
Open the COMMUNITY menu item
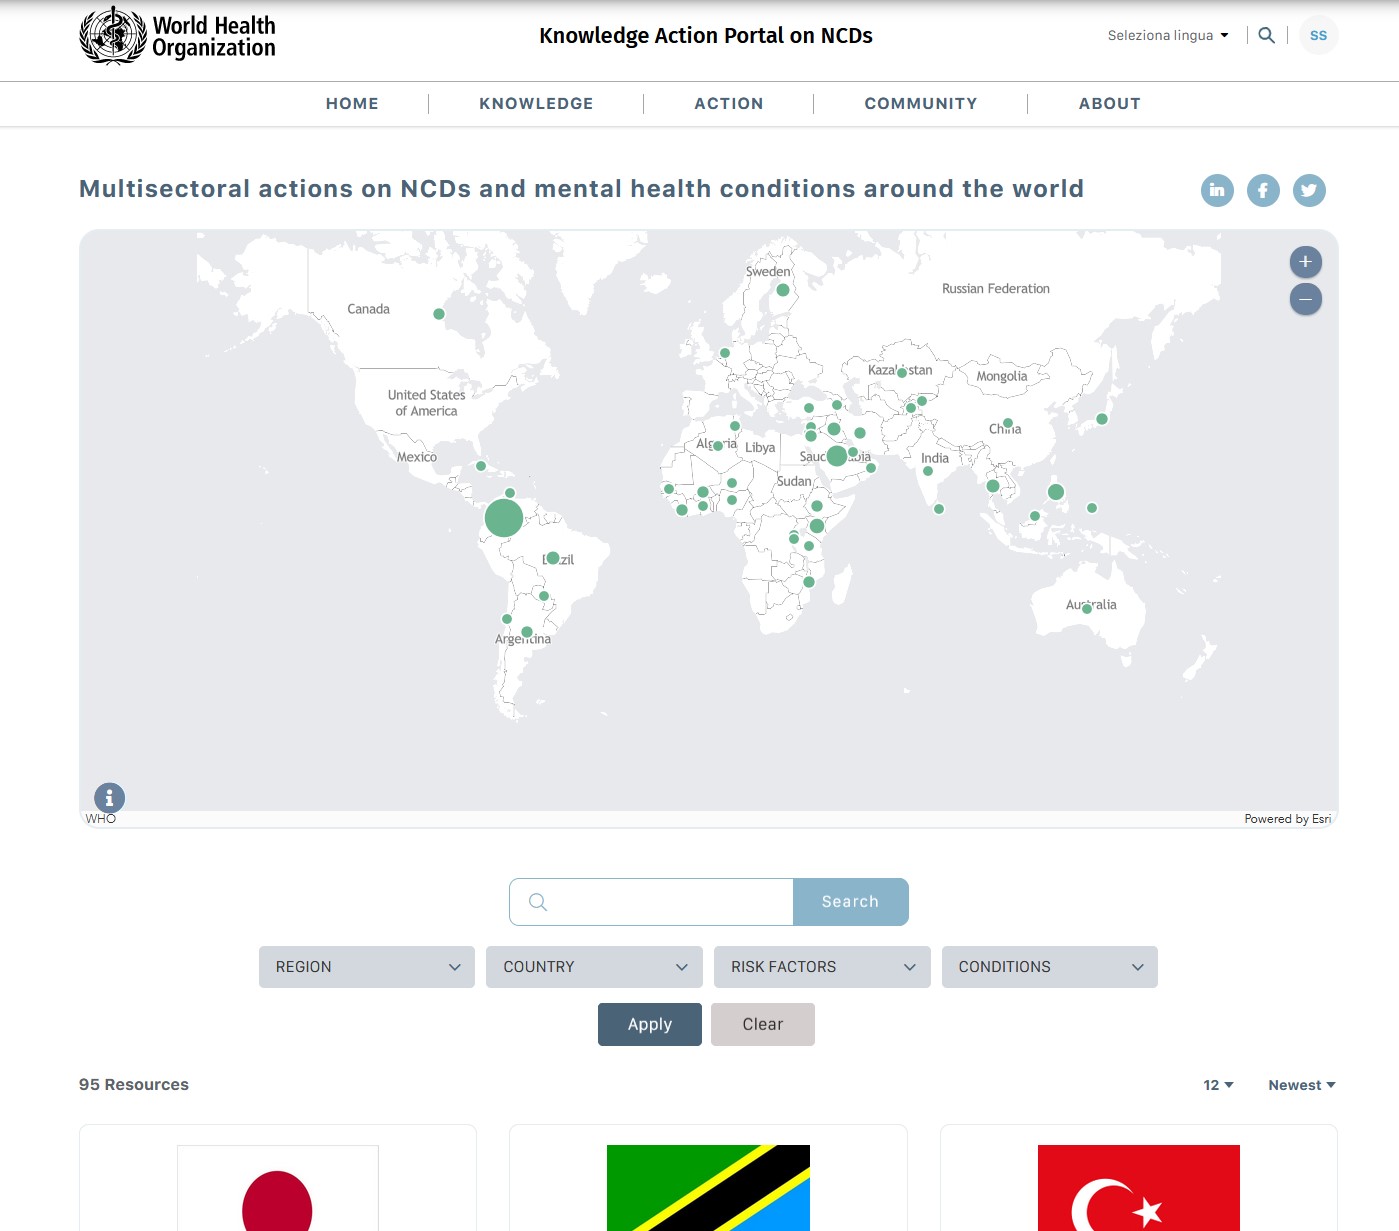pyautogui.click(x=920, y=104)
